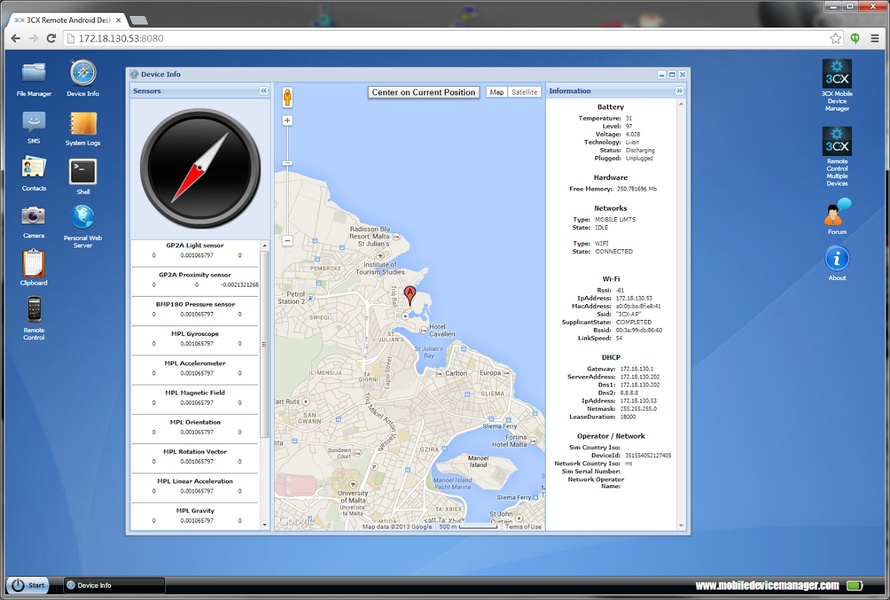The width and height of the screenshot is (890, 600).
Task: Click the Operator / Network heading
Action: point(611,436)
